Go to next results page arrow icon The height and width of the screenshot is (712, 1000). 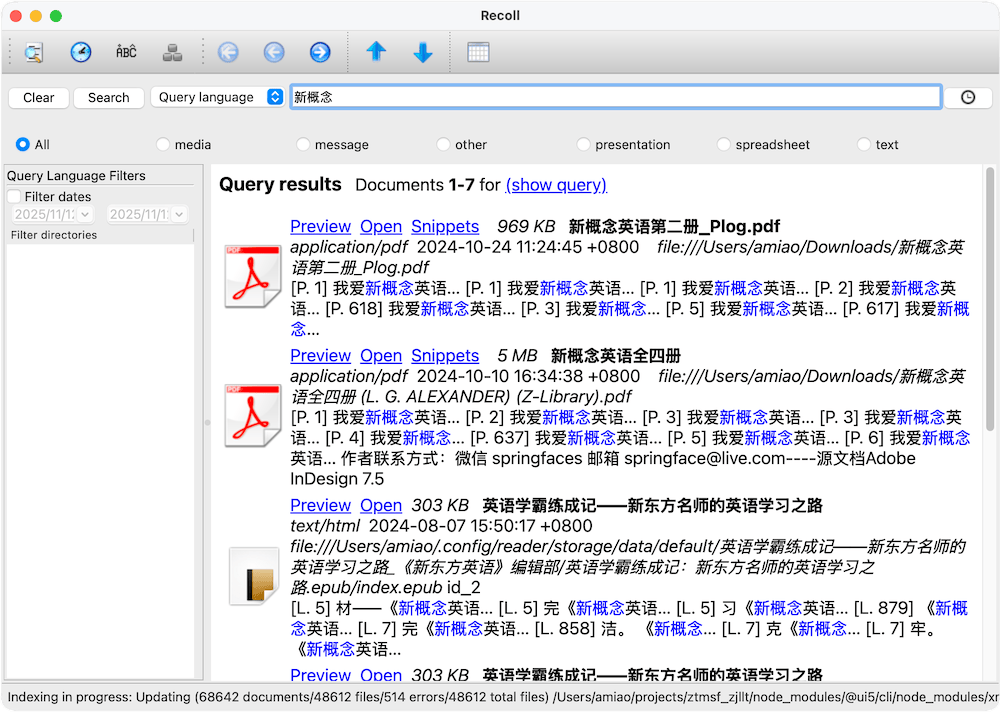coord(319,51)
